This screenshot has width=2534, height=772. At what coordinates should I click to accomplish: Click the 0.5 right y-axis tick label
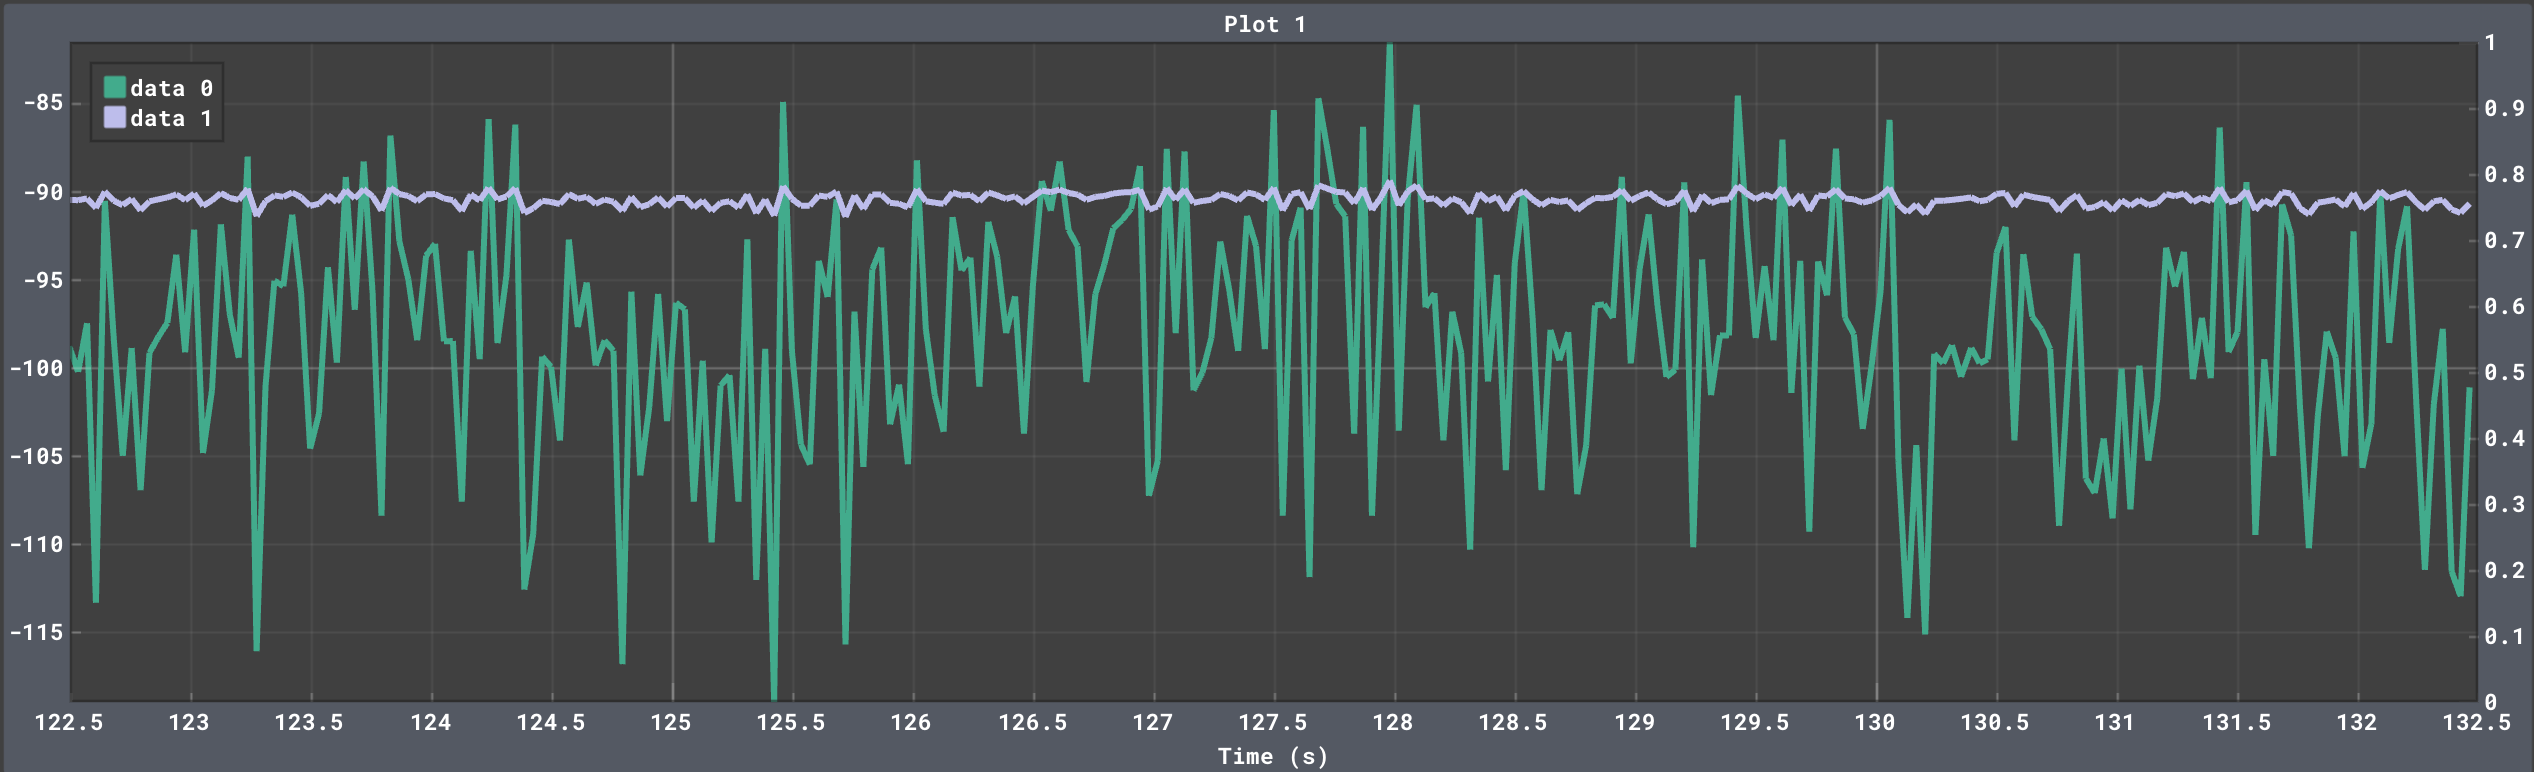(x=2504, y=372)
